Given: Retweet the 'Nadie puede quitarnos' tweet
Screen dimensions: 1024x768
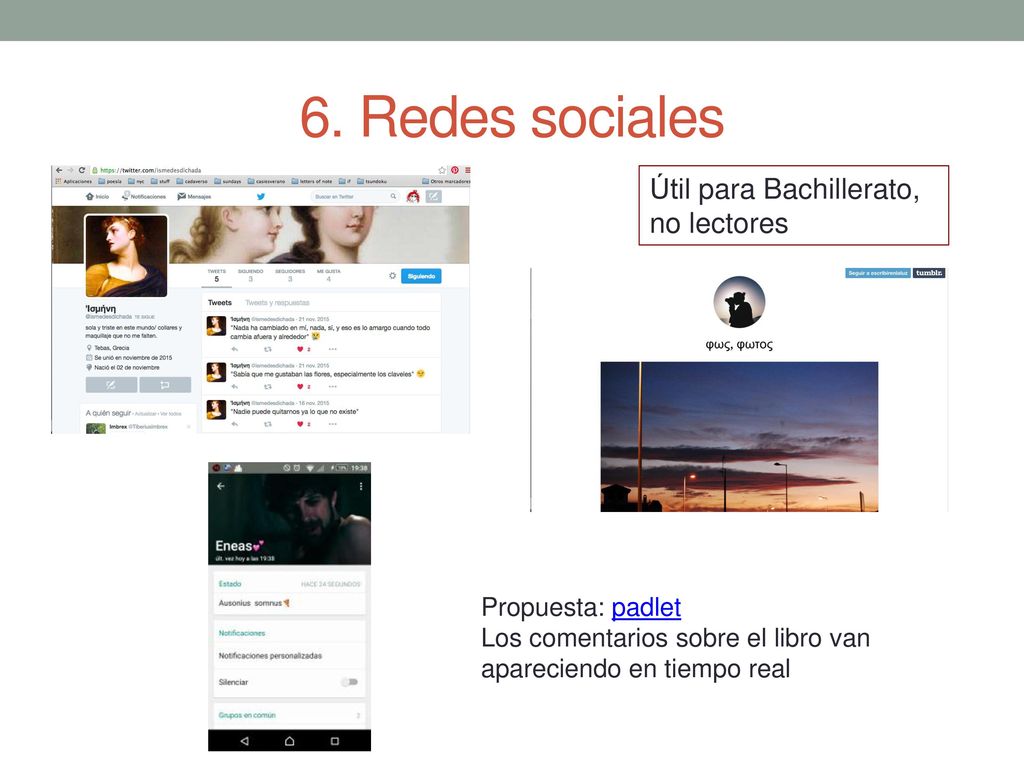Looking at the screenshot, I should (268, 424).
